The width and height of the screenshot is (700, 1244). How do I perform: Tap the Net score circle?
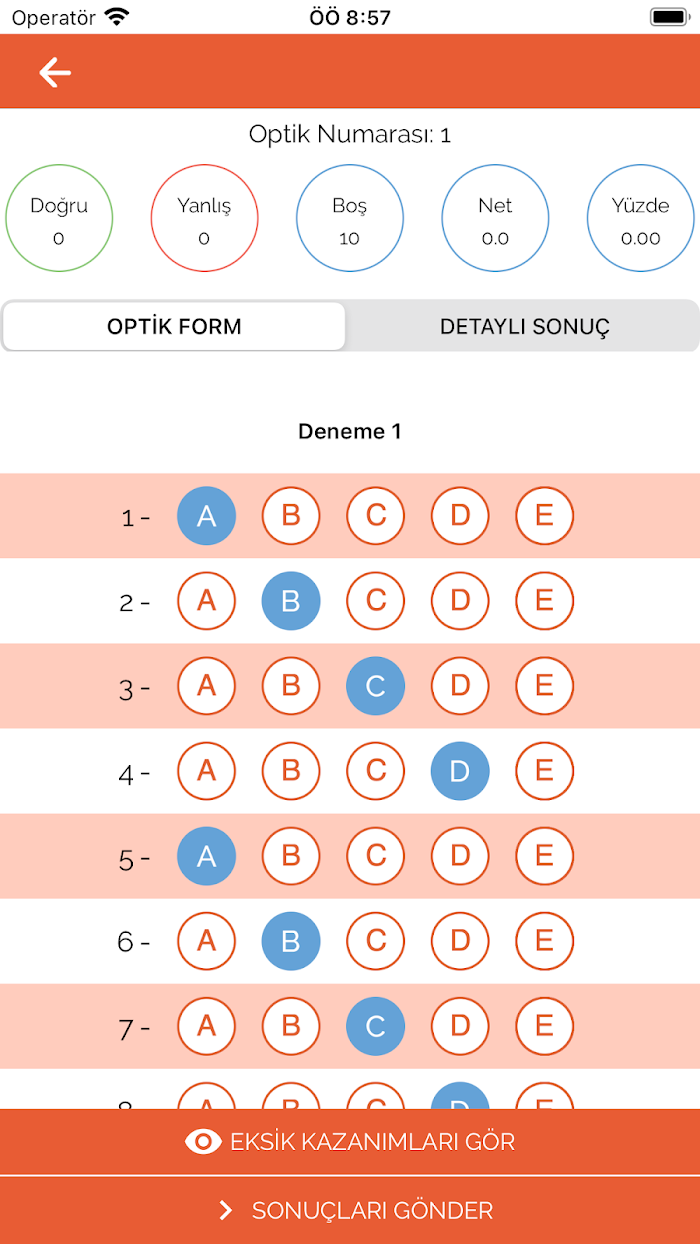495,218
